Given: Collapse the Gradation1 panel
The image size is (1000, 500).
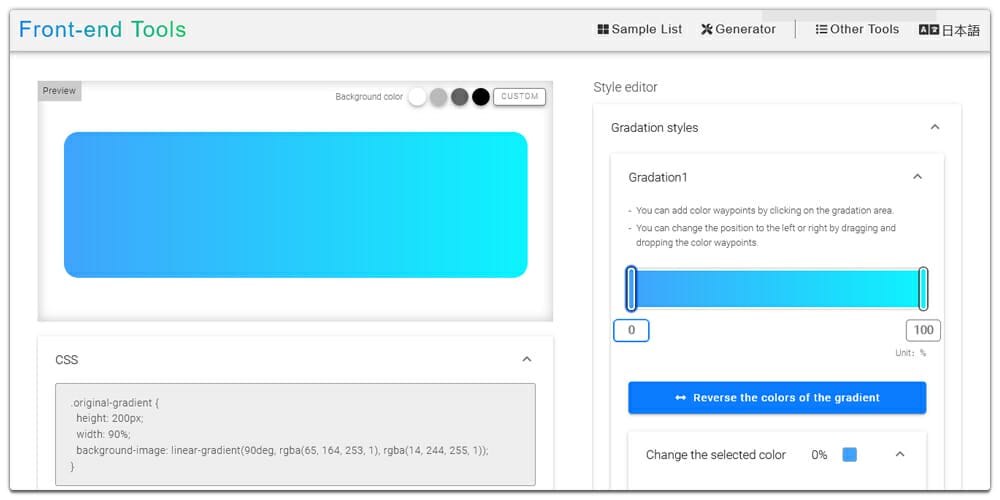Looking at the screenshot, I should [x=918, y=177].
